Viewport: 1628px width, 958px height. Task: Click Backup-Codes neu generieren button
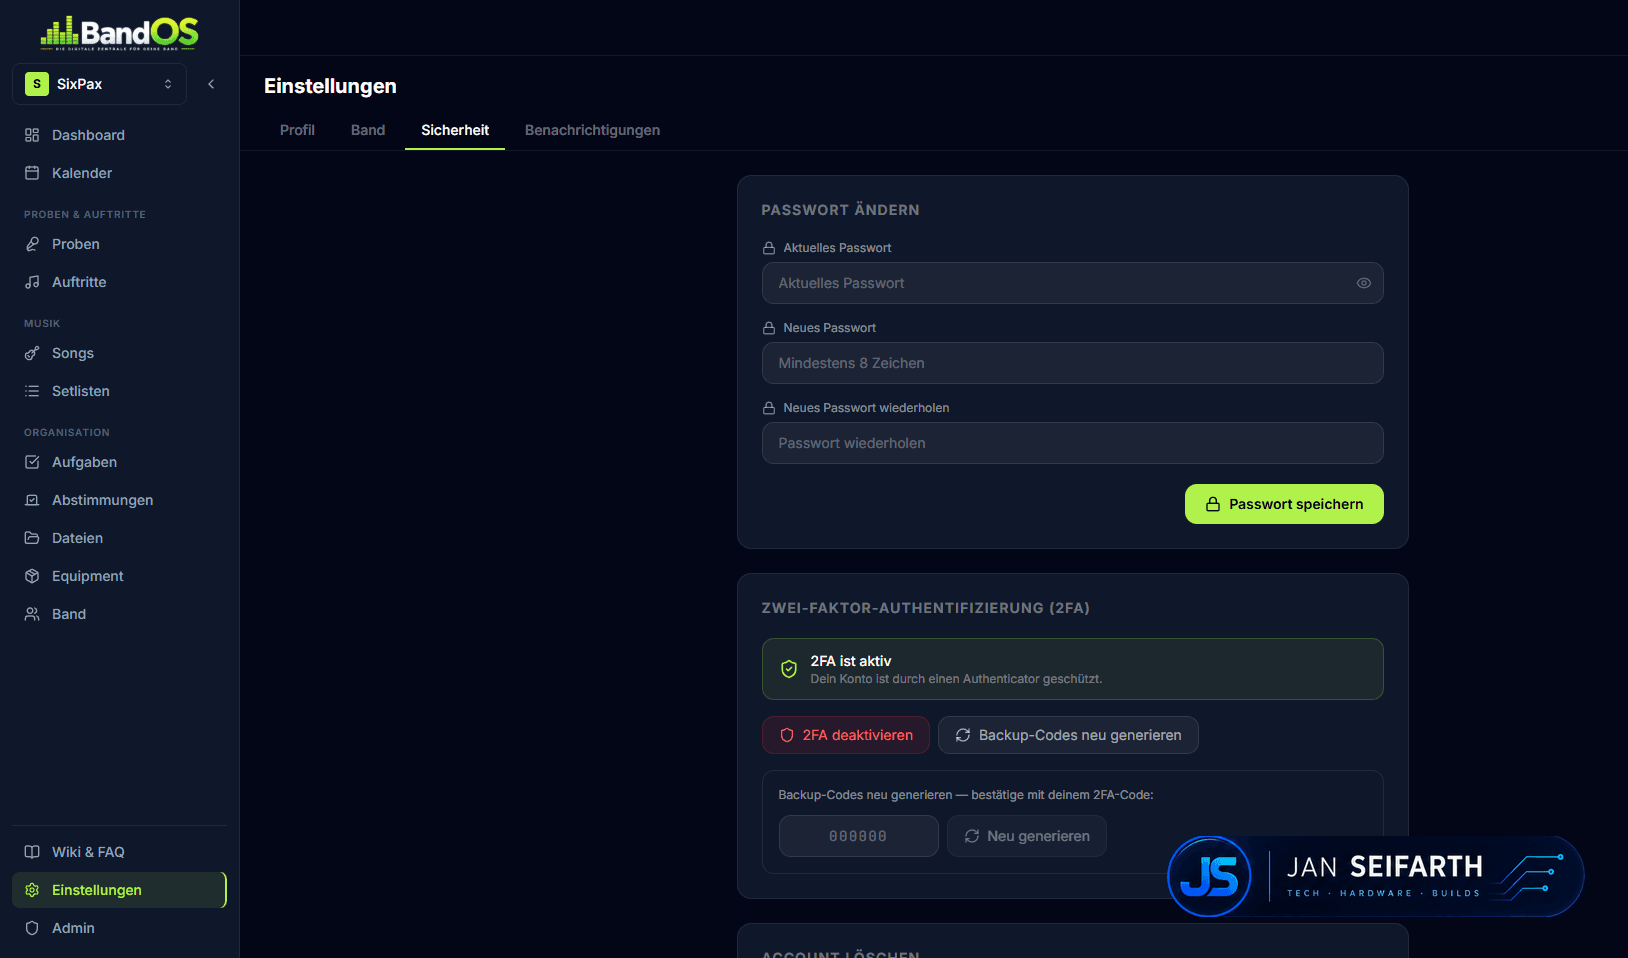(1068, 735)
